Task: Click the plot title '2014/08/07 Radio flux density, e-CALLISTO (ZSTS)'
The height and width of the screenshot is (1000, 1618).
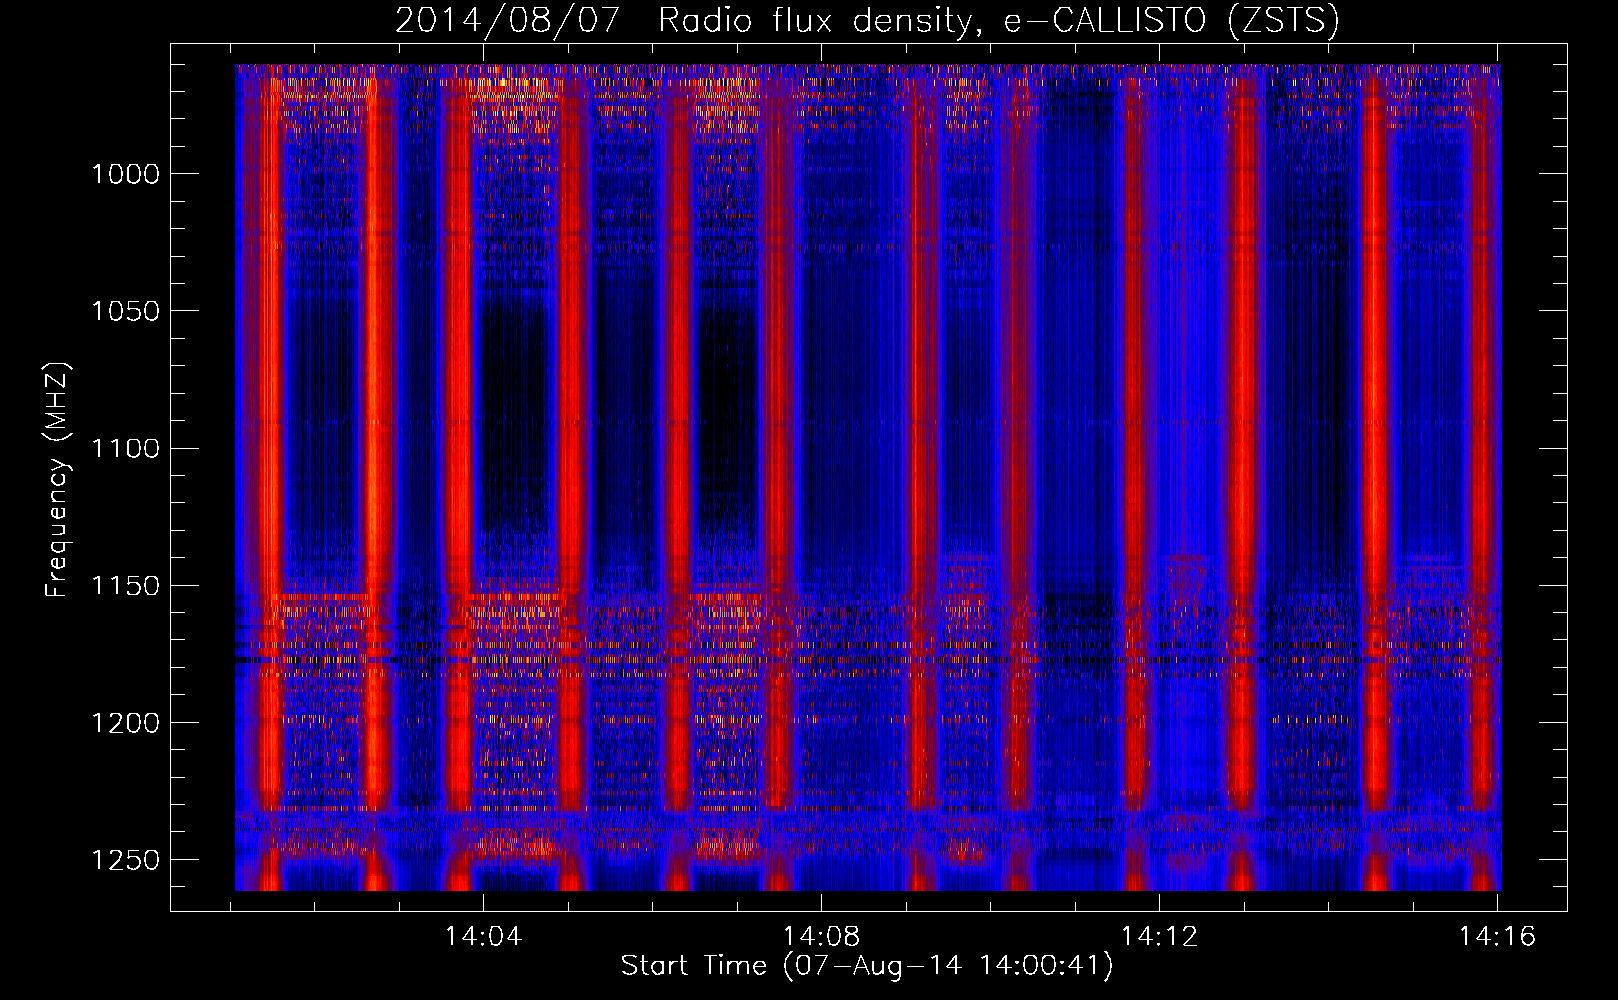Action: point(867,21)
